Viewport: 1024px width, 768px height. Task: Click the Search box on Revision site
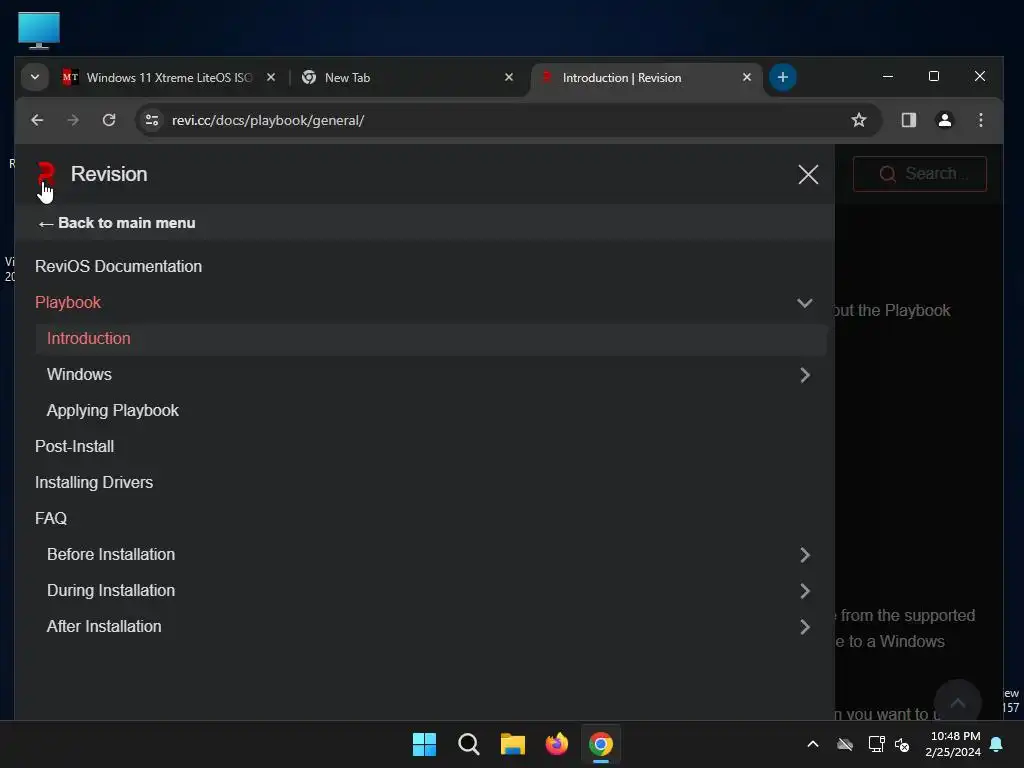click(920, 174)
